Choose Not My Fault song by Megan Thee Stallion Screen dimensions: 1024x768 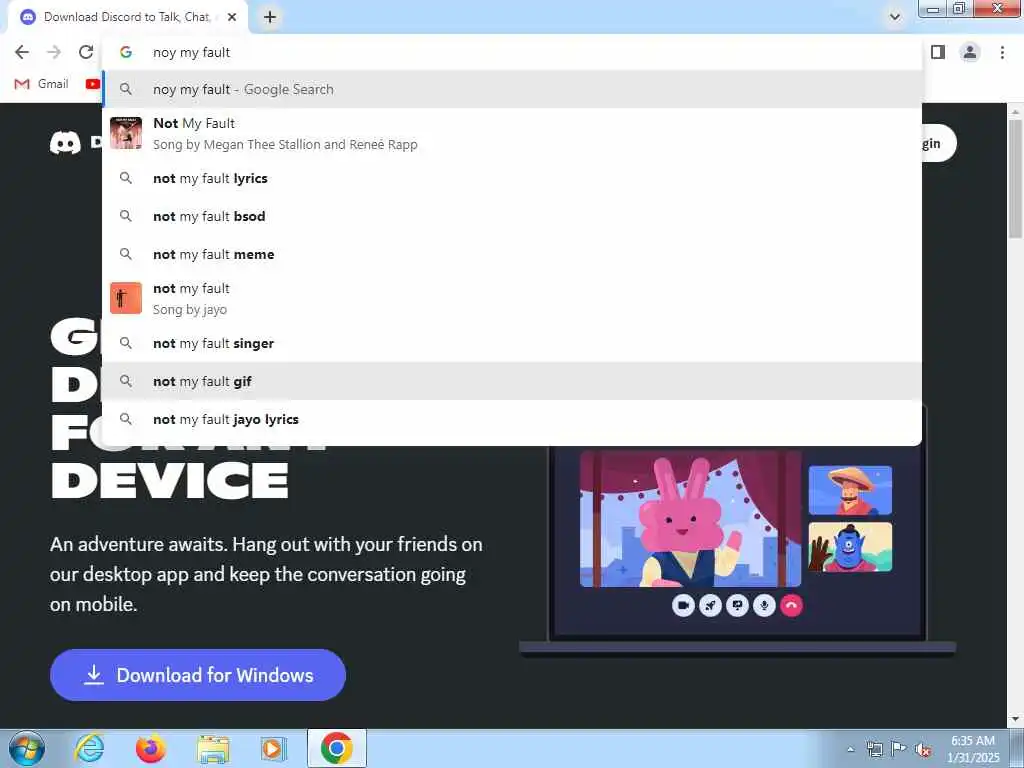(x=512, y=133)
